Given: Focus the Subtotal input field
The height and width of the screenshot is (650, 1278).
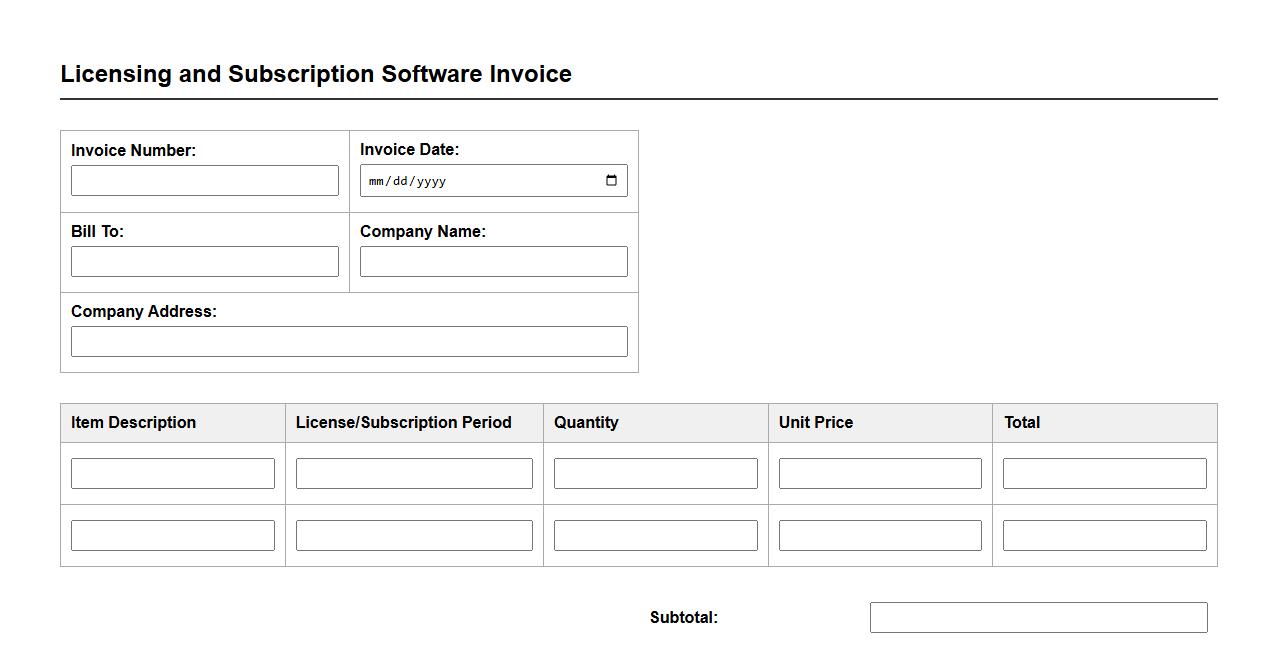Looking at the screenshot, I should click(x=1038, y=618).
